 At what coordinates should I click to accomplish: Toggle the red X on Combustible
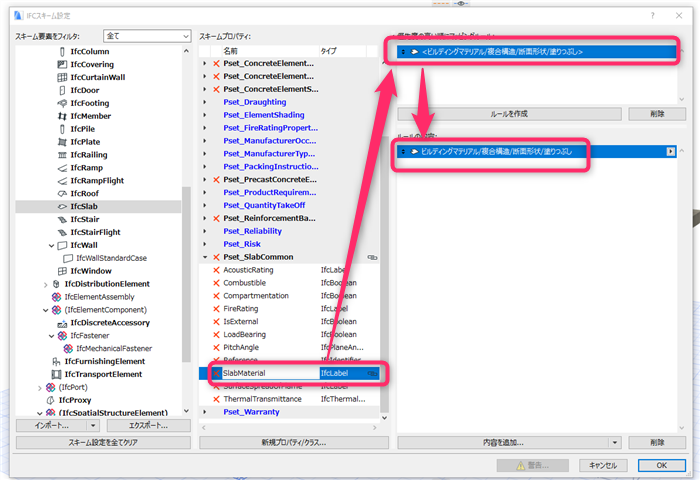(216, 283)
